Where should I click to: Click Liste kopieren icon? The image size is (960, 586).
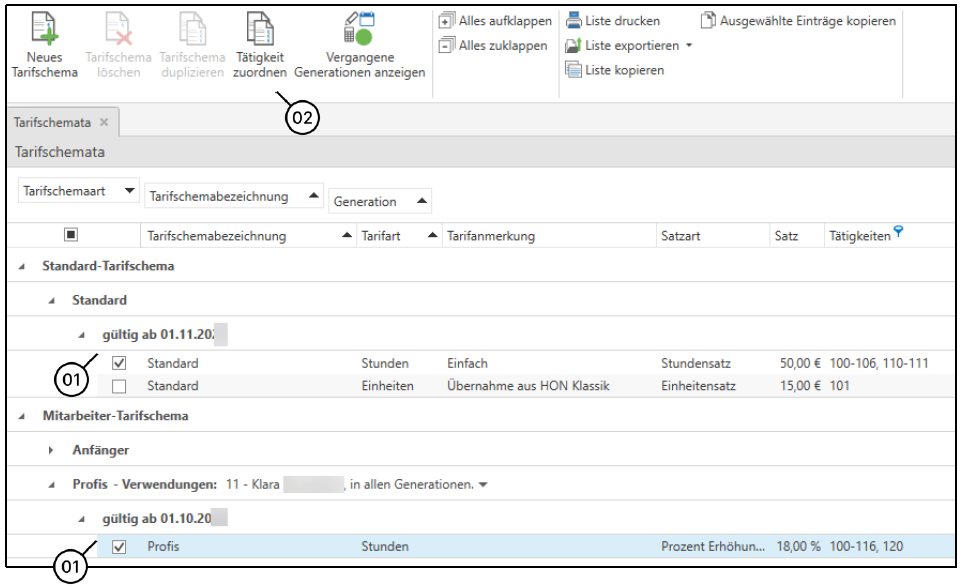click(574, 70)
